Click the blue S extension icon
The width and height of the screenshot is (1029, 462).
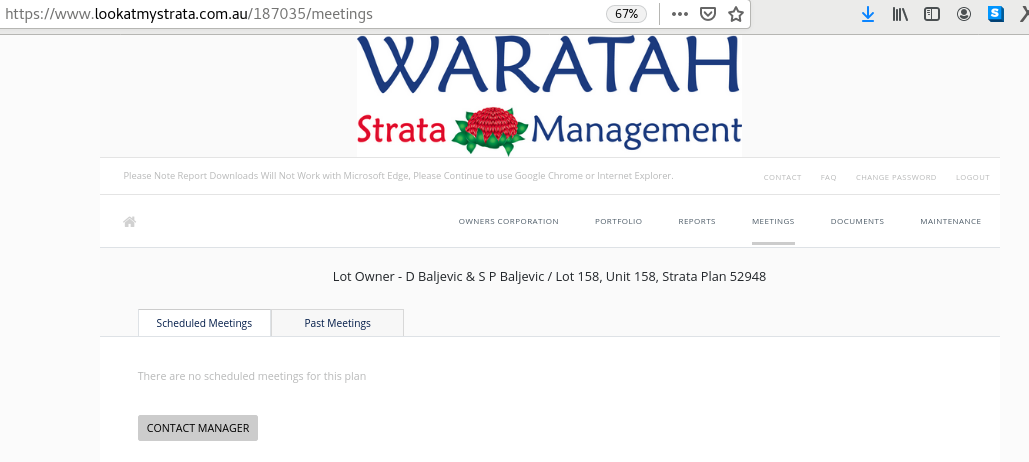click(x=996, y=14)
